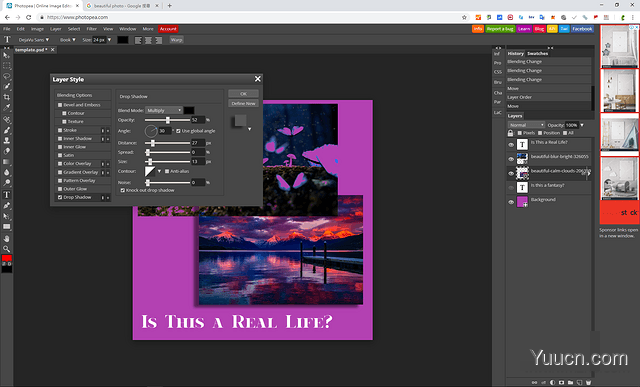Align text right in options bar
The height and width of the screenshot is (387, 640).
tap(158, 40)
